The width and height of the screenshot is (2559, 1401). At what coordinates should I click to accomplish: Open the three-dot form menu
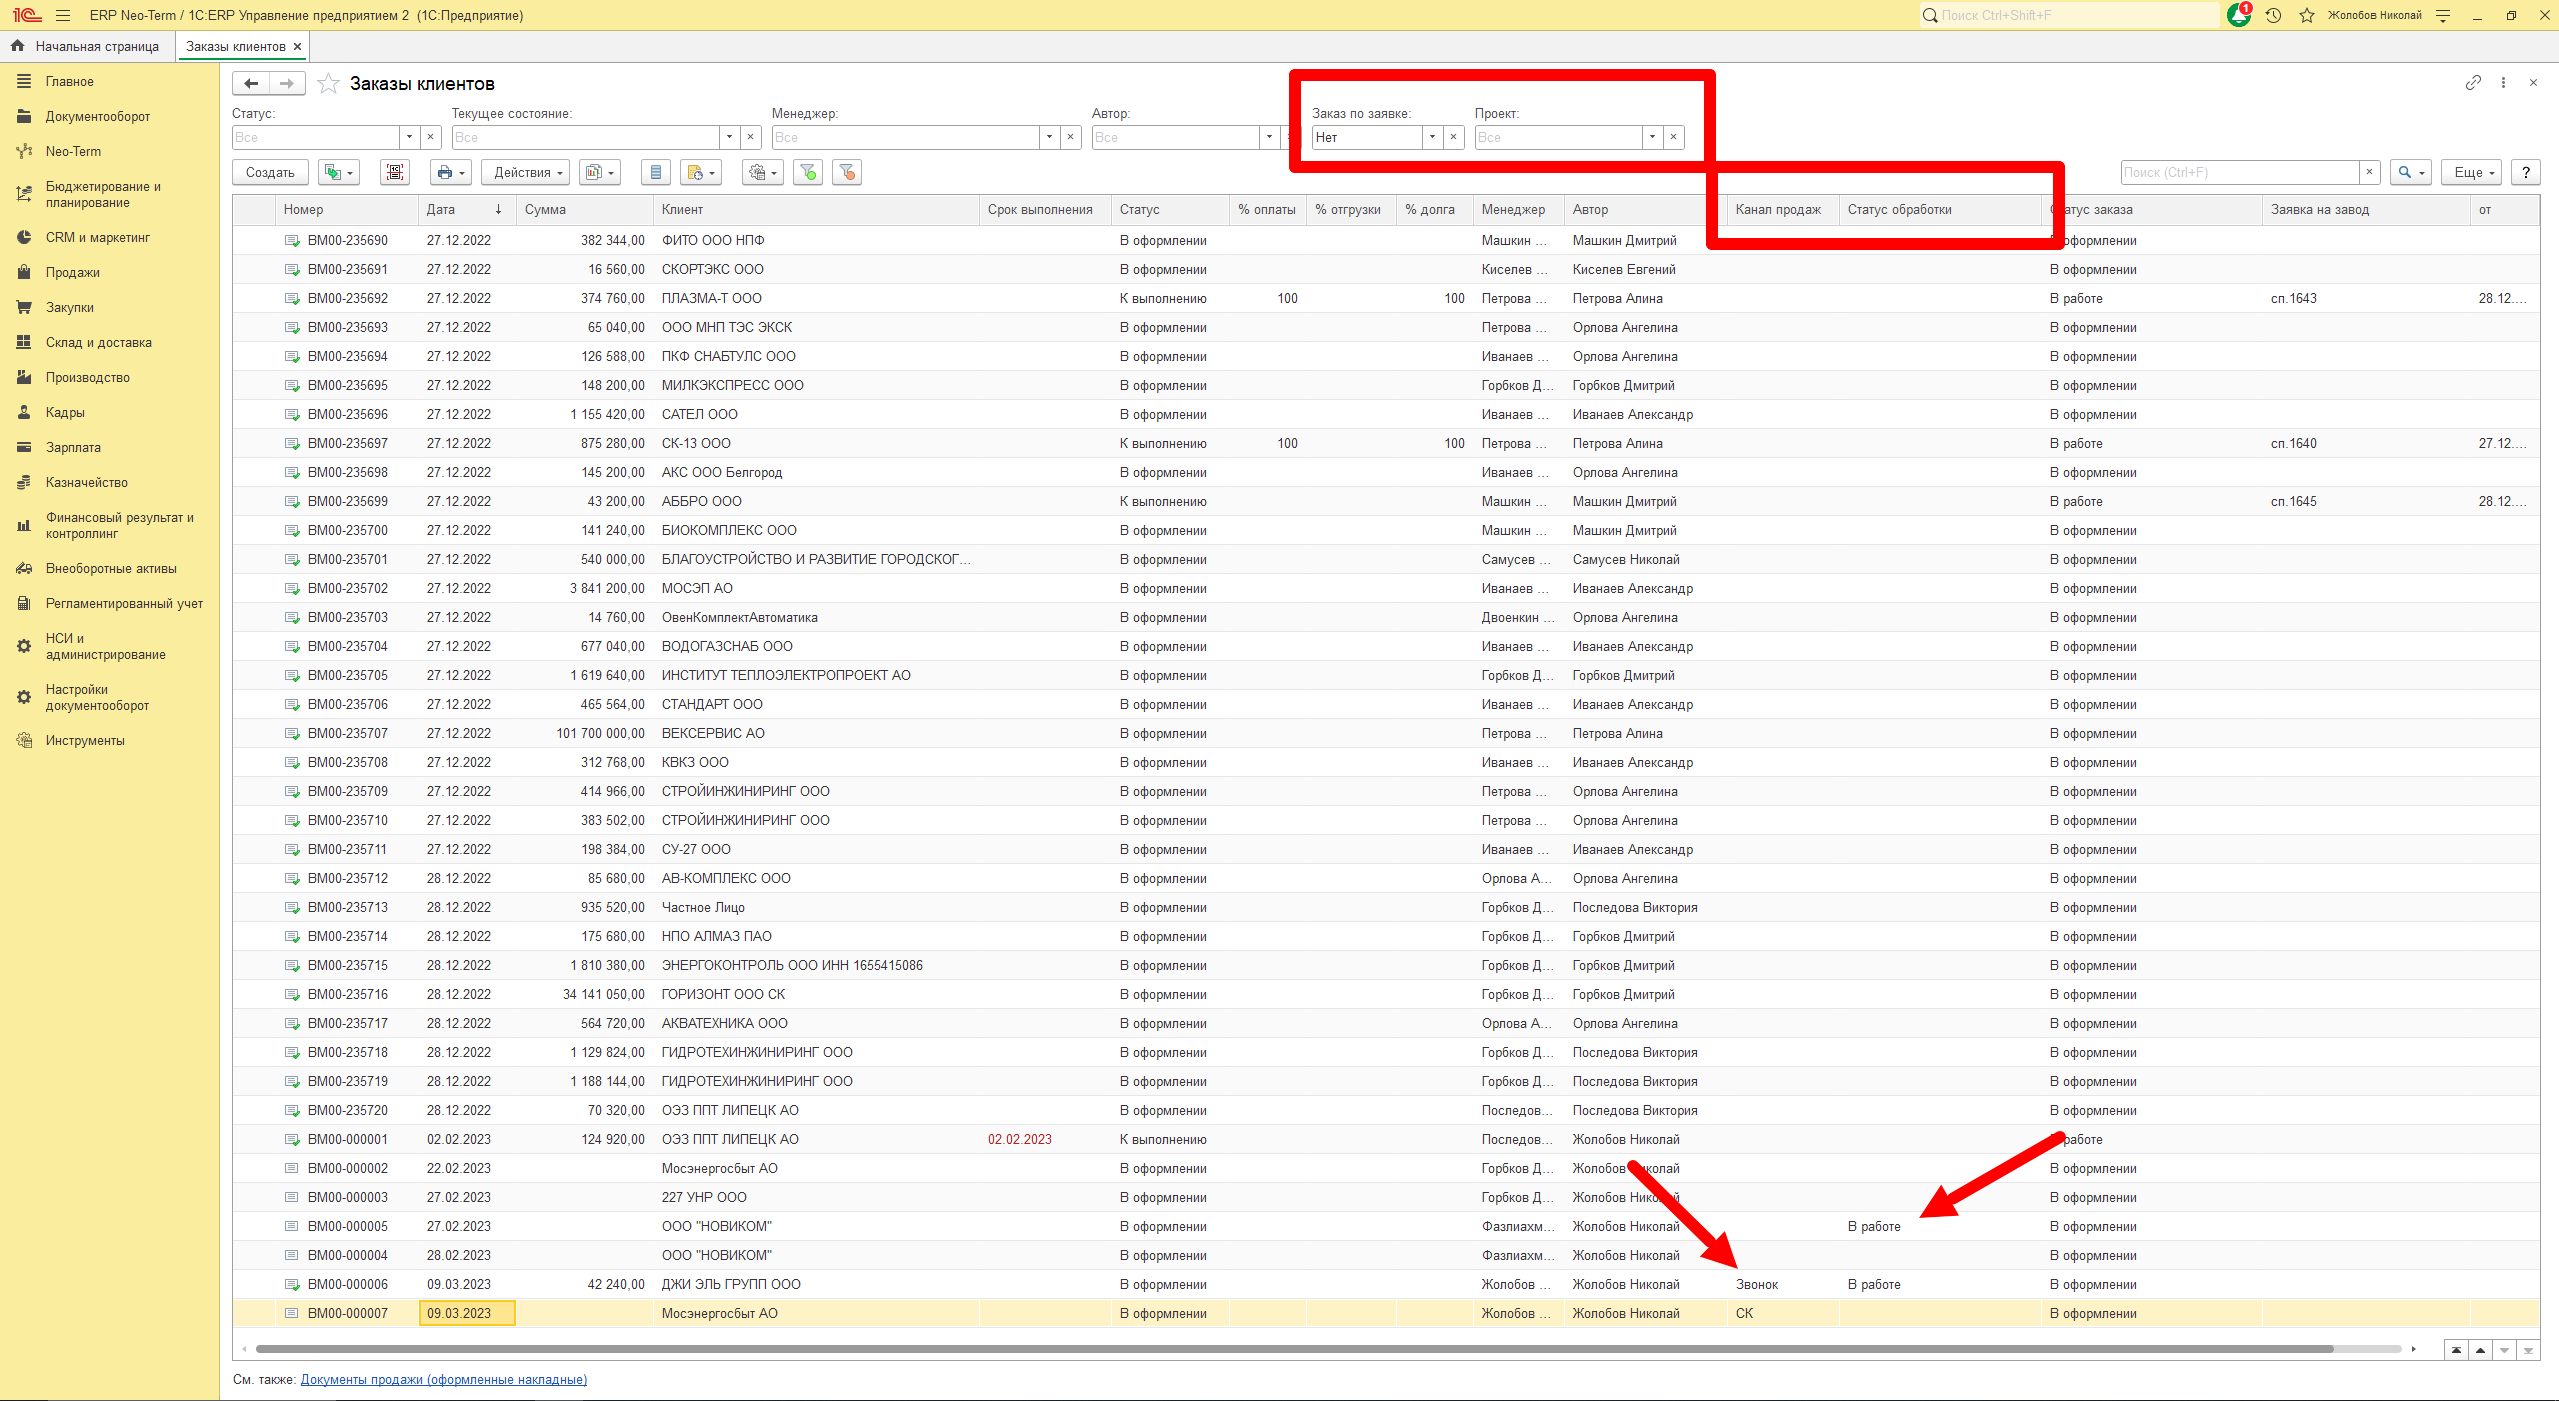coord(2503,83)
